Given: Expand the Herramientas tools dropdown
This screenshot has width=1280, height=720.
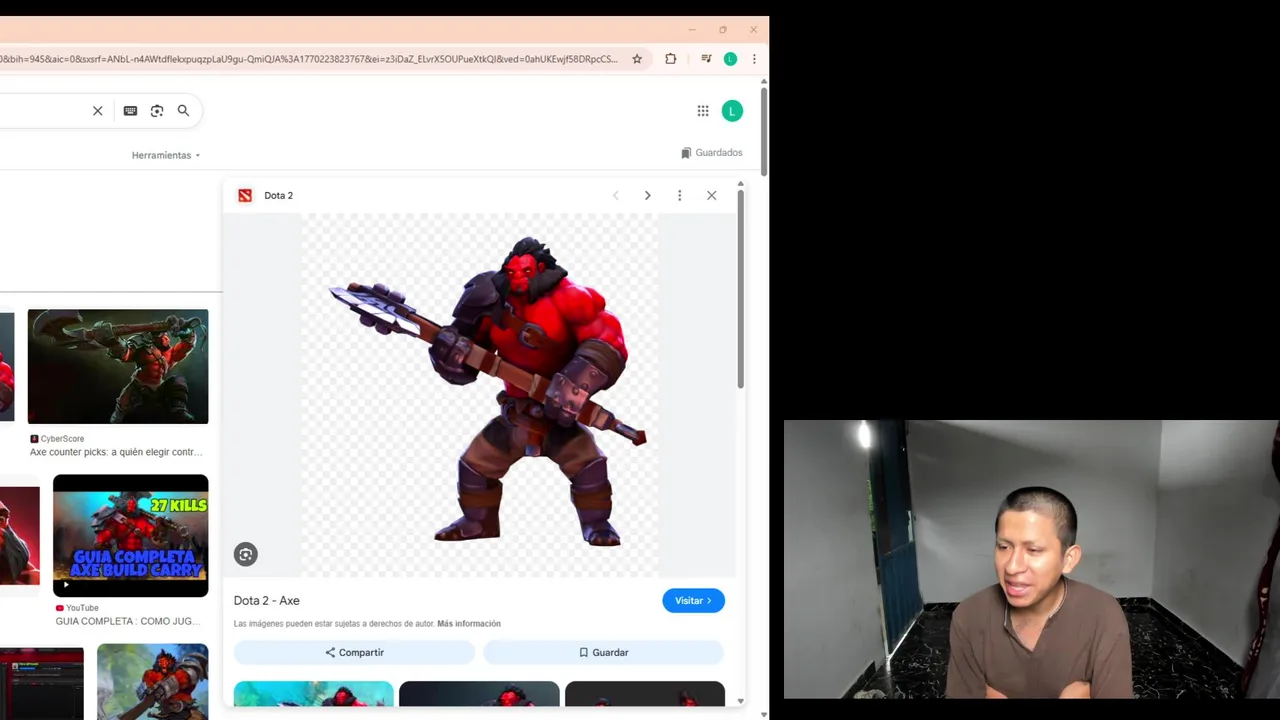Looking at the screenshot, I should [166, 155].
